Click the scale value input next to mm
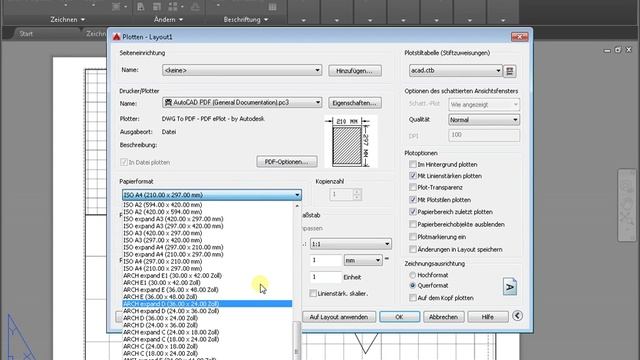Viewport: 640px width, 360px height. (x=325, y=260)
